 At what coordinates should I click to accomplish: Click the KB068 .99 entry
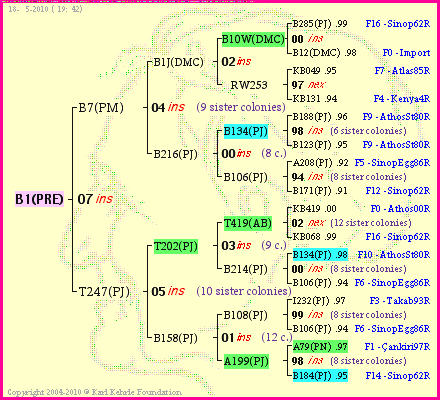coord(314,237)
